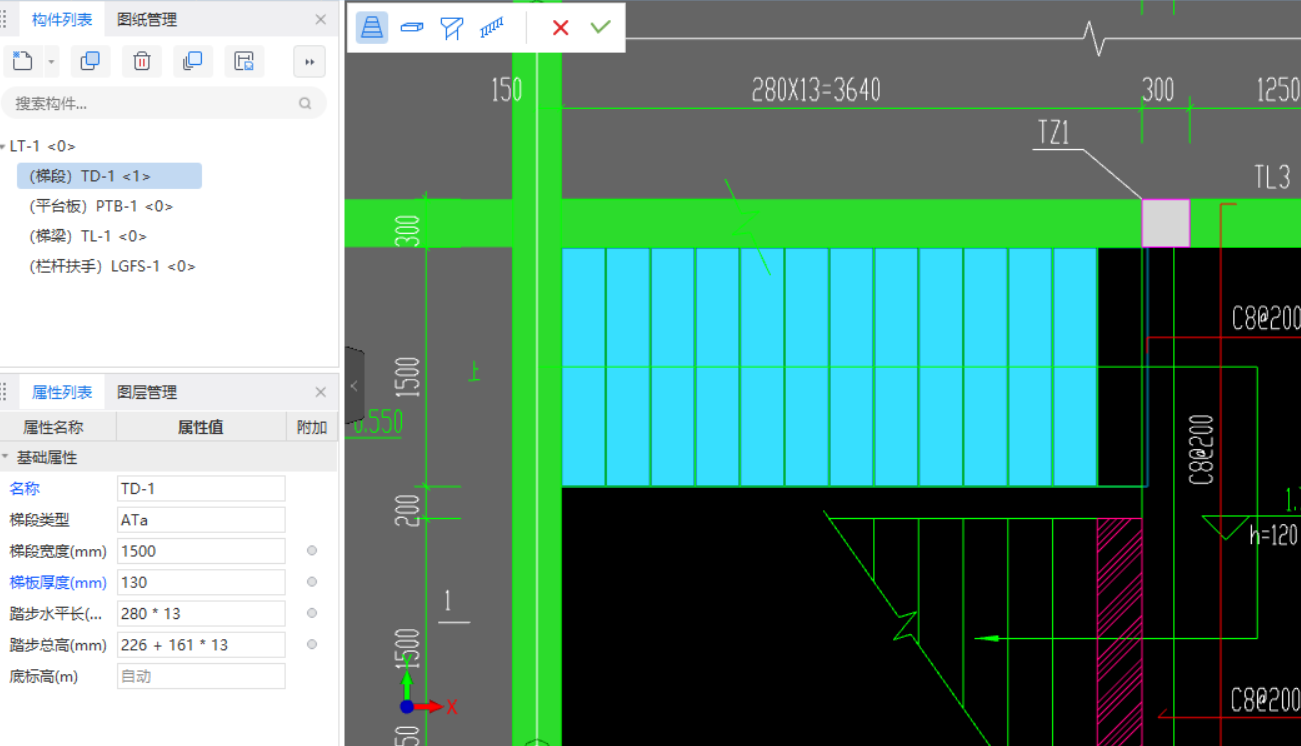Click the TZ1 column square in drawing
The image size is (1301, 746).
[1166, 223]
